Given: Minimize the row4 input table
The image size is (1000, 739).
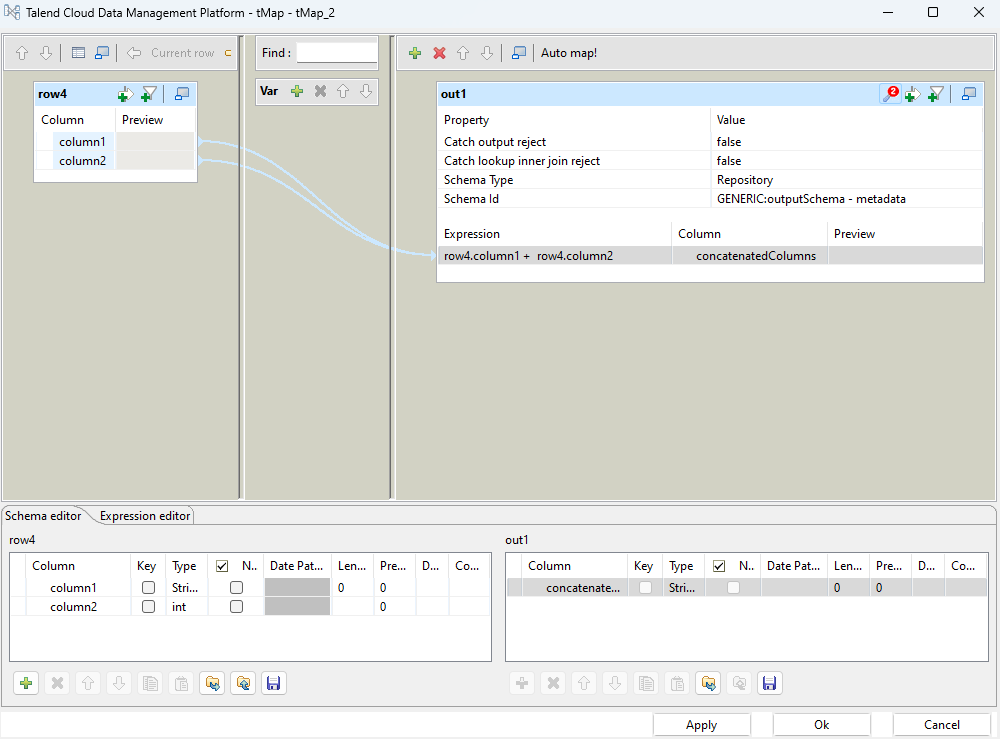Looking at the screenshot, I should (181, 94).
